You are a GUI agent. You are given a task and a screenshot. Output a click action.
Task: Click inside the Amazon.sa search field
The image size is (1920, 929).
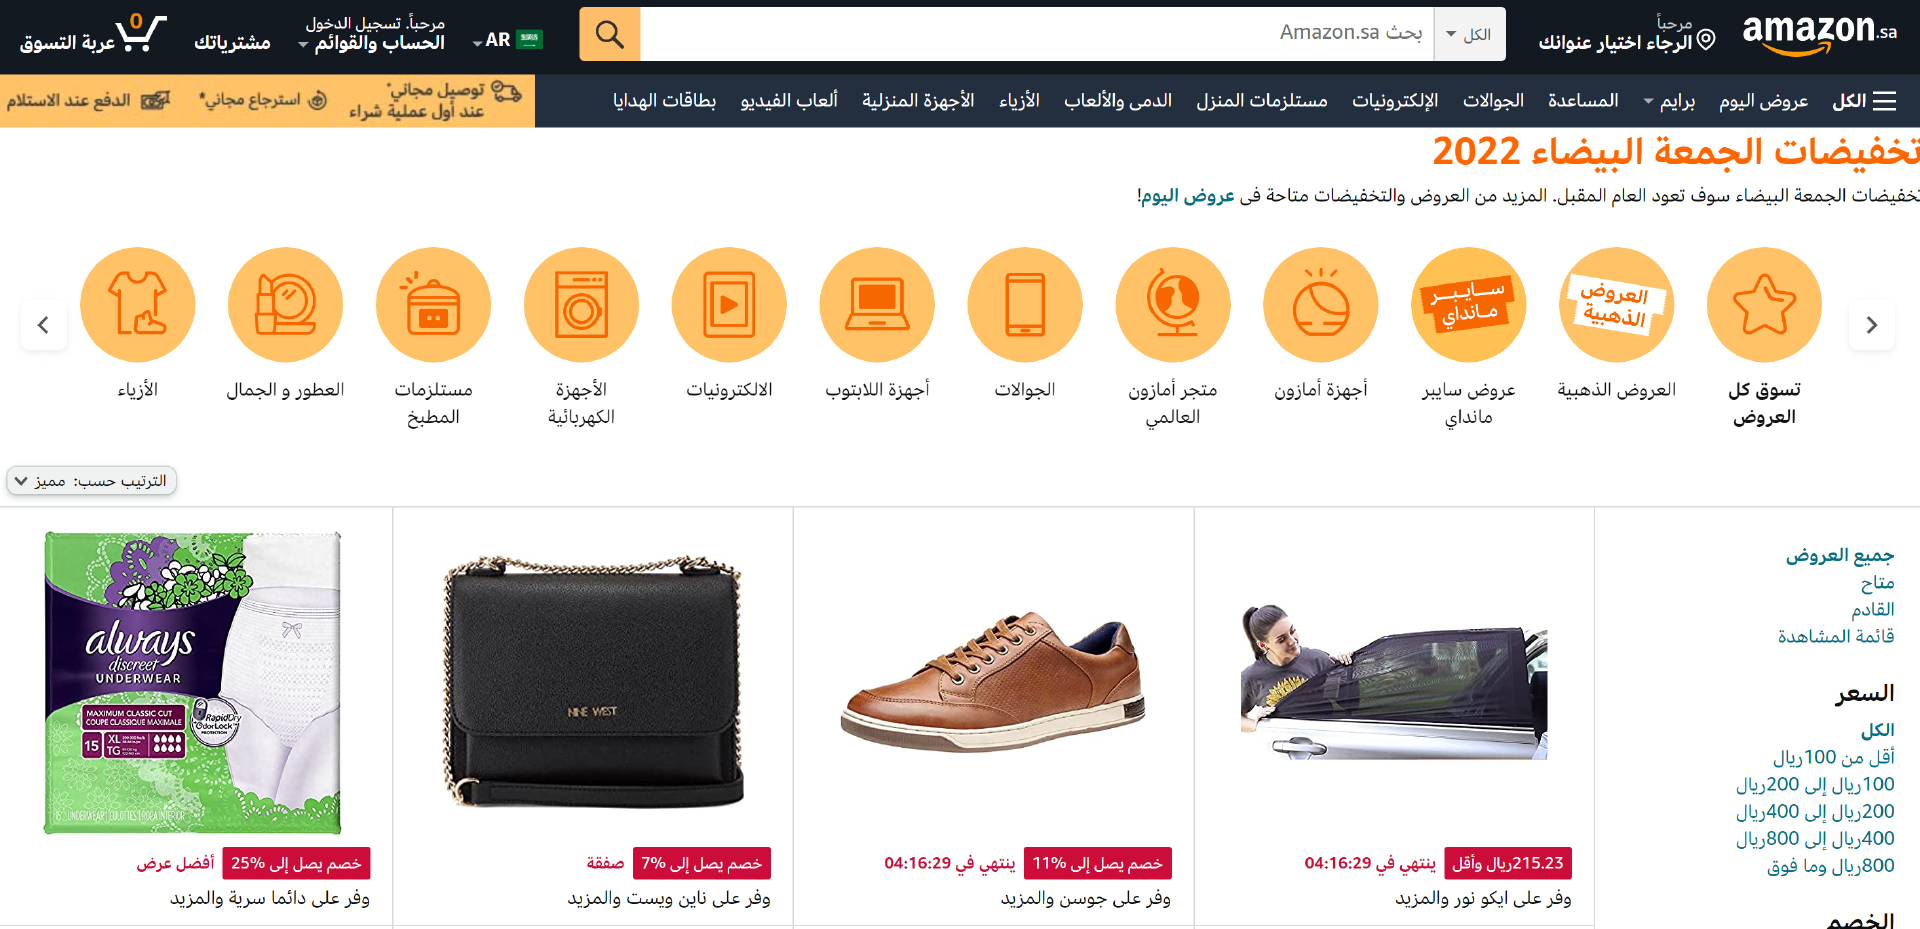pyautogui.click(x=1037, y=35)
